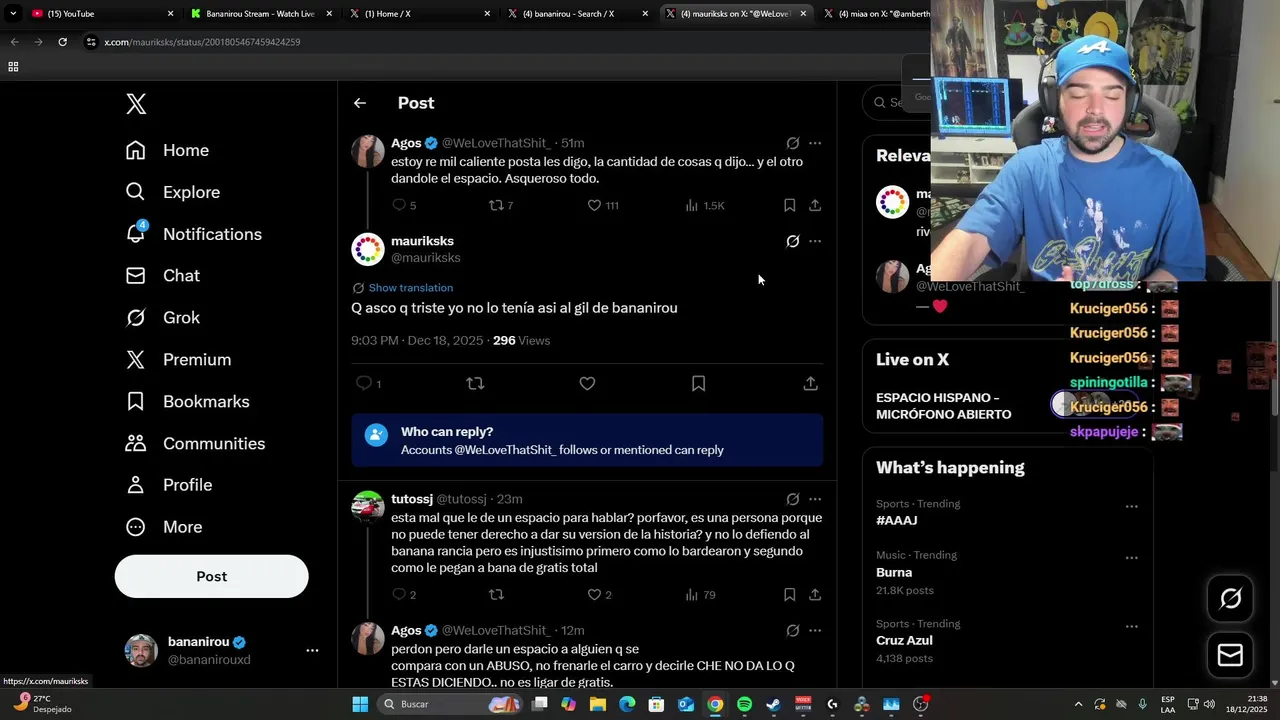Viewport: 1280px width, 720px height.
Task: Open Premium in the sidebar
Action: (x=178, y=360)
